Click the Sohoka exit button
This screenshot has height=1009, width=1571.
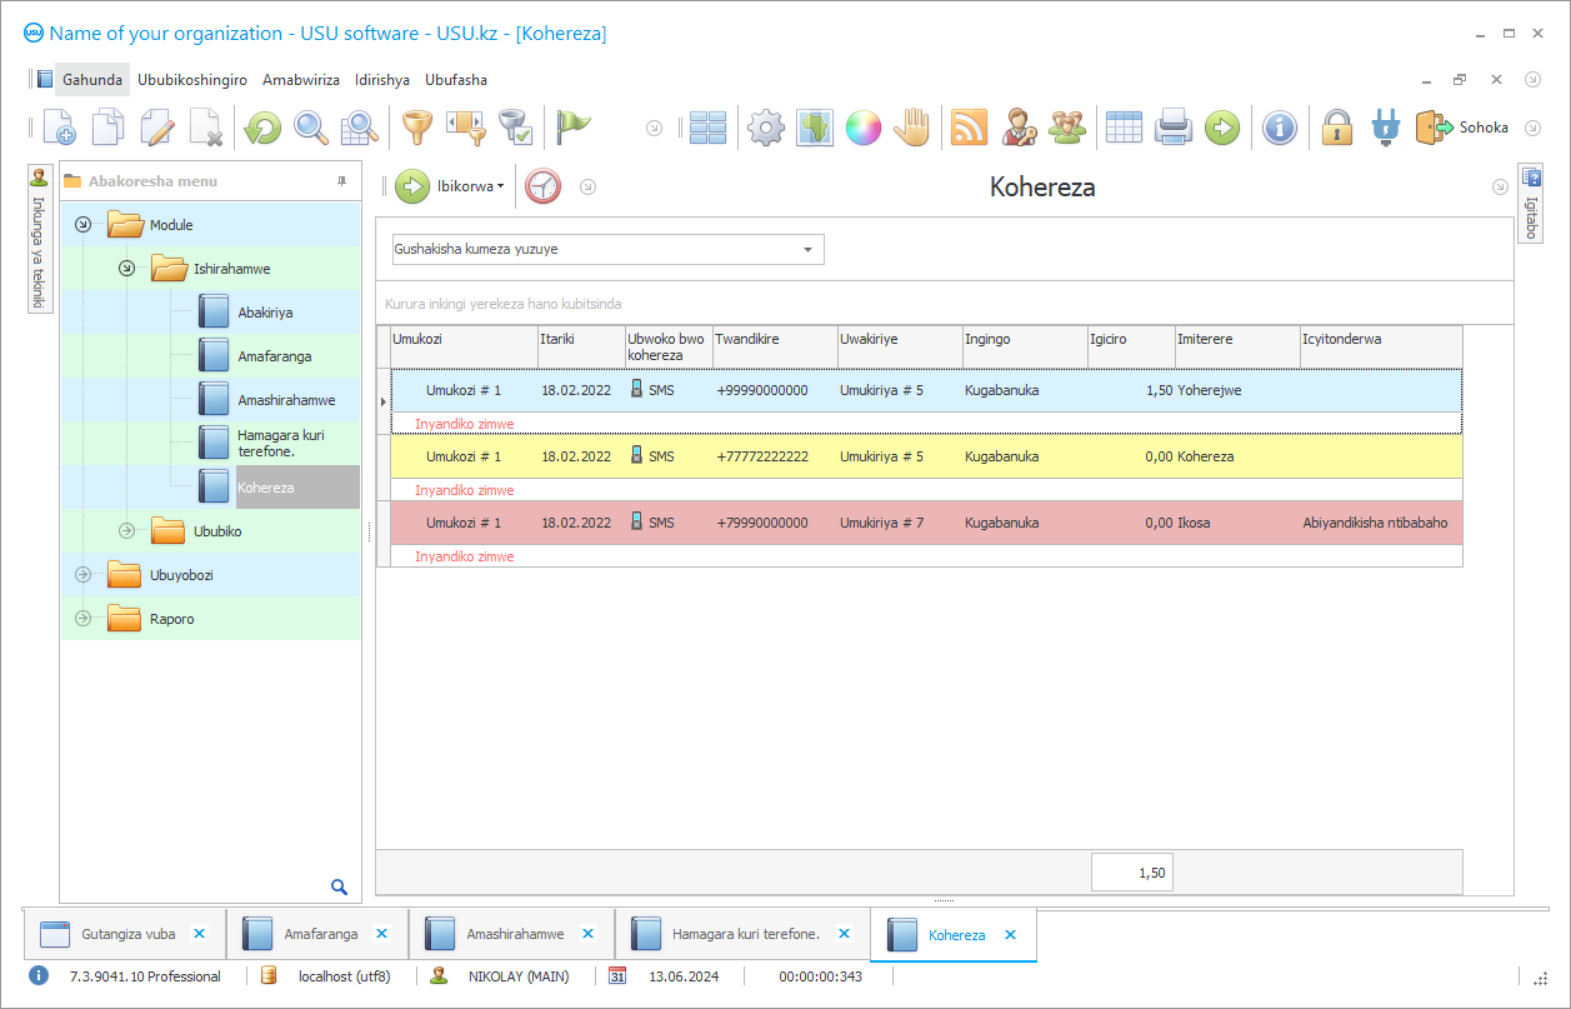tap(1463, 128)
